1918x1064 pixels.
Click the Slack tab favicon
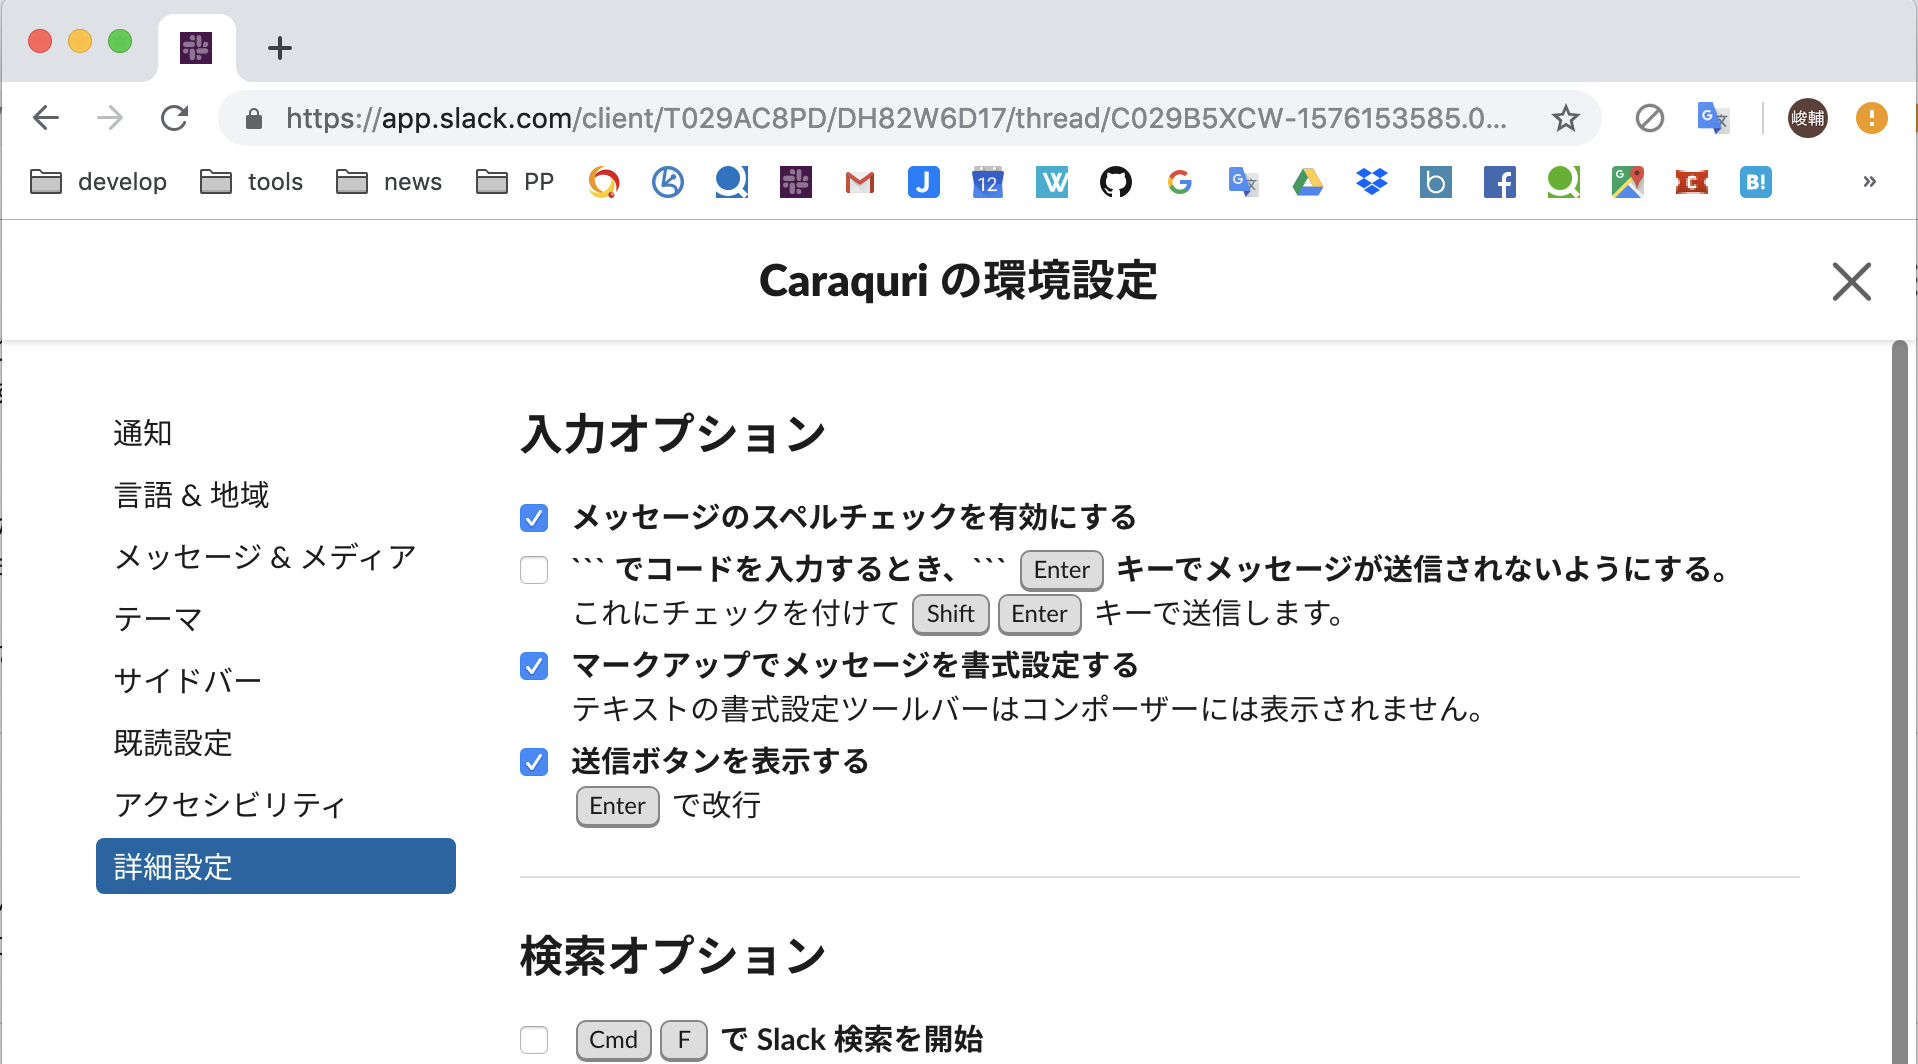coord(196,47)
